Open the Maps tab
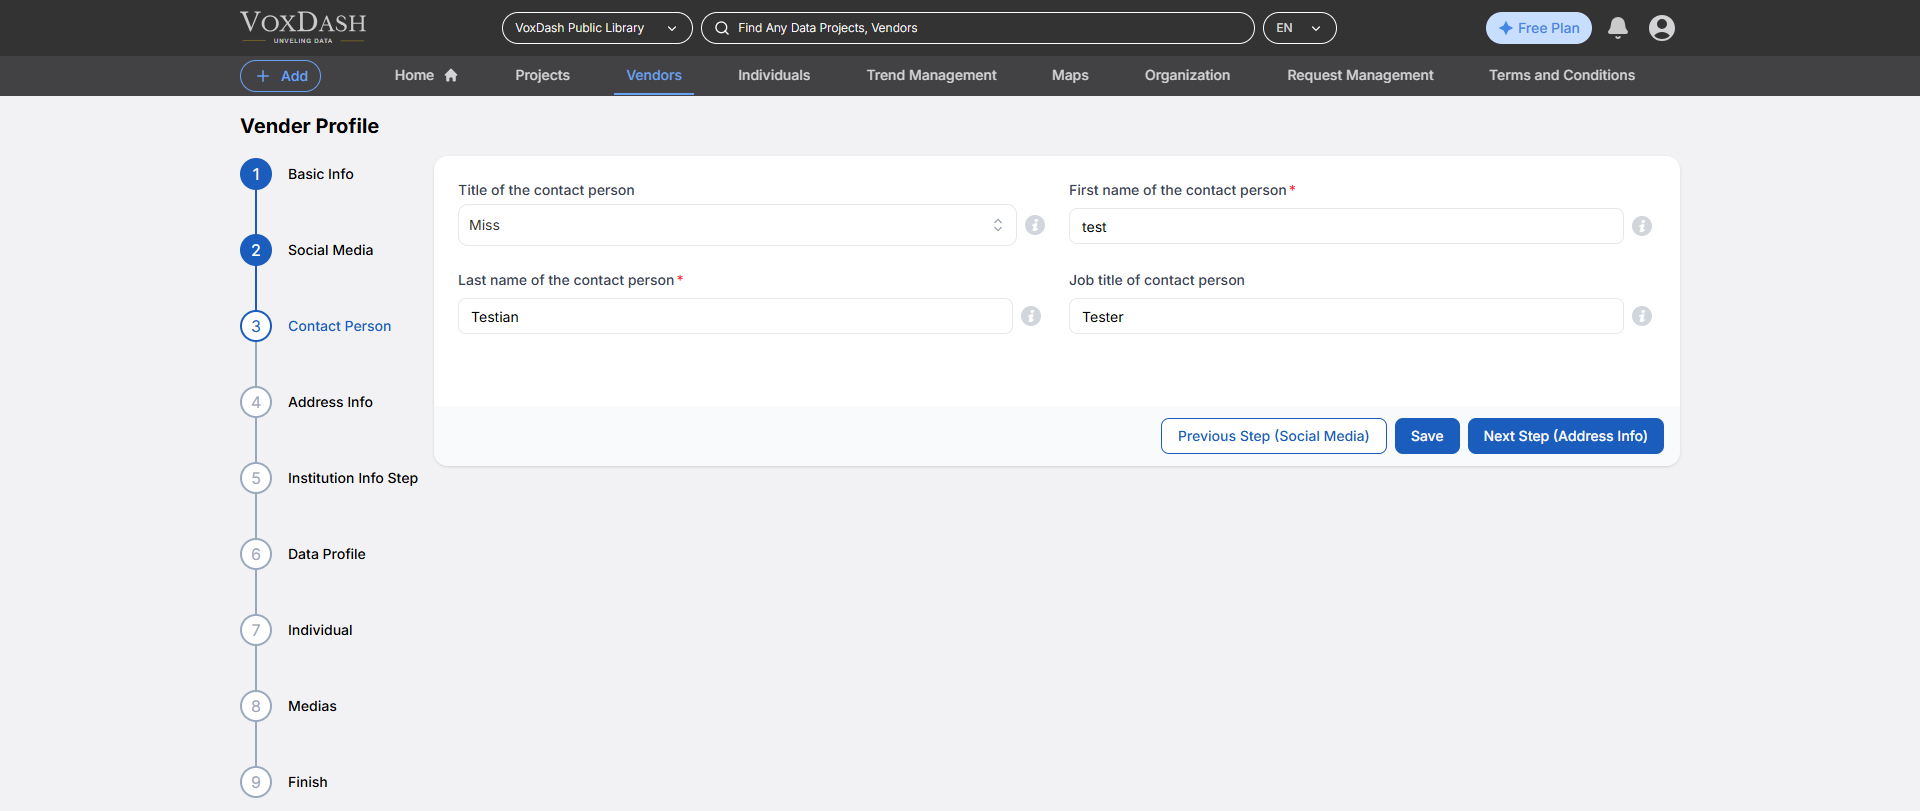Screen dimensions: 1920x811 click(1070, 75)
